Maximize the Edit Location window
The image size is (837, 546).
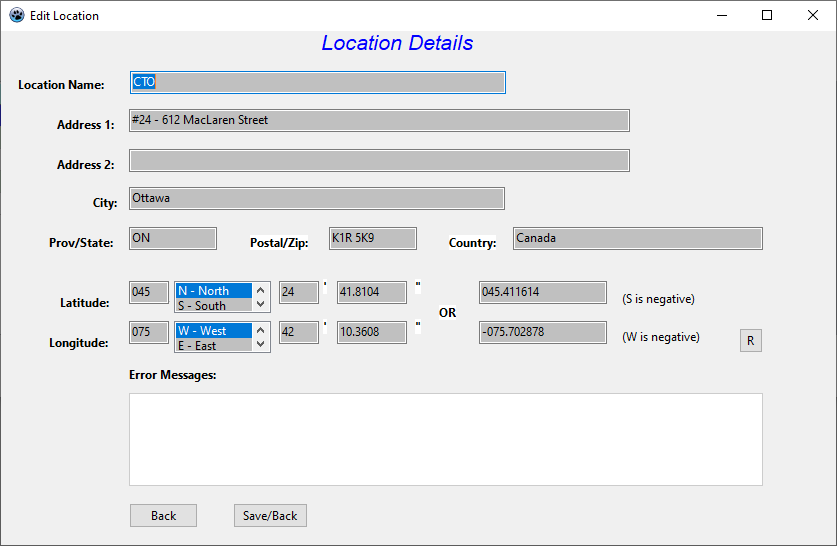point(767,15)
